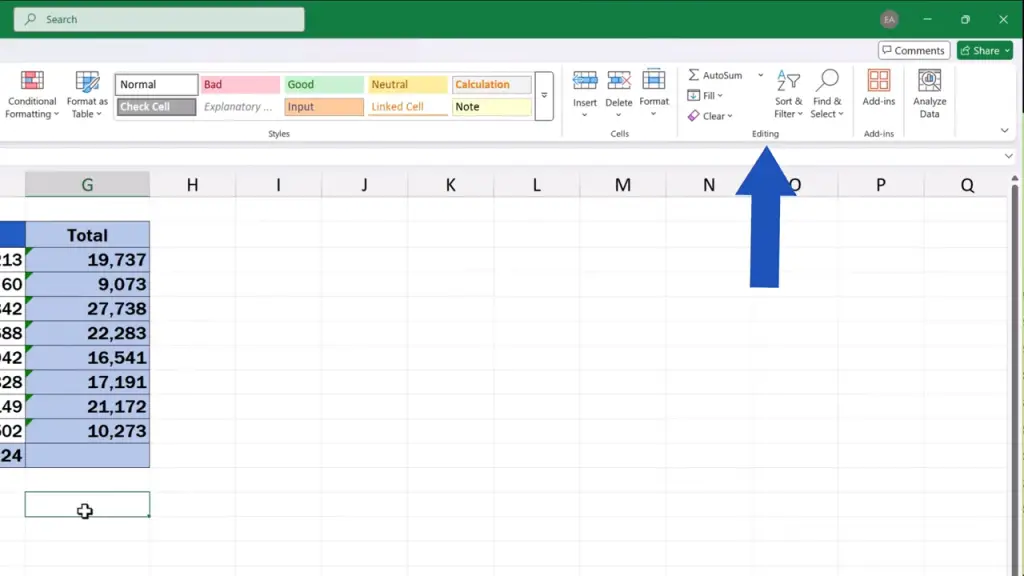Click in the Search box
1024x576 pixels.
[x=160, y=20]
